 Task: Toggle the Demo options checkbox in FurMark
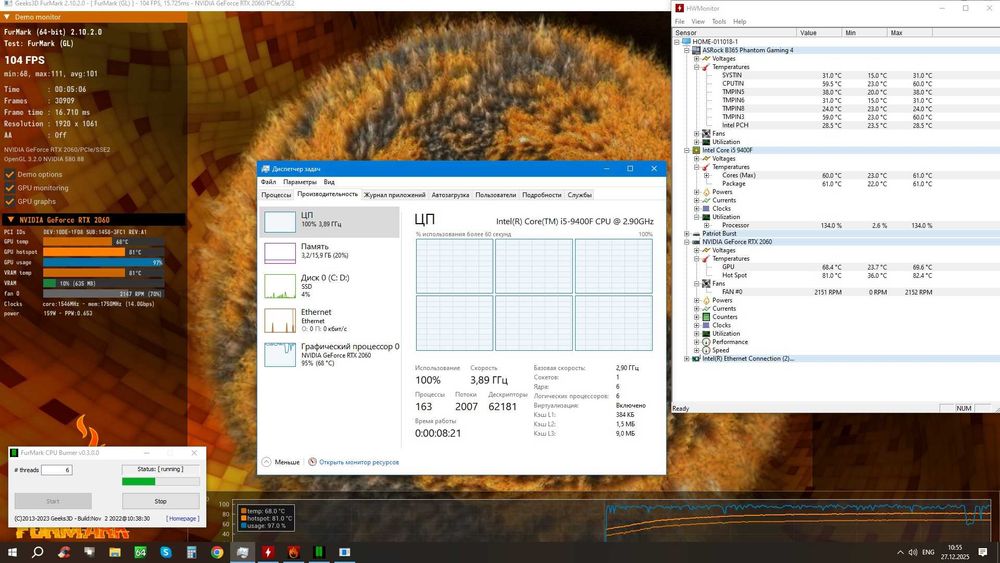click(x=10, y=174)
